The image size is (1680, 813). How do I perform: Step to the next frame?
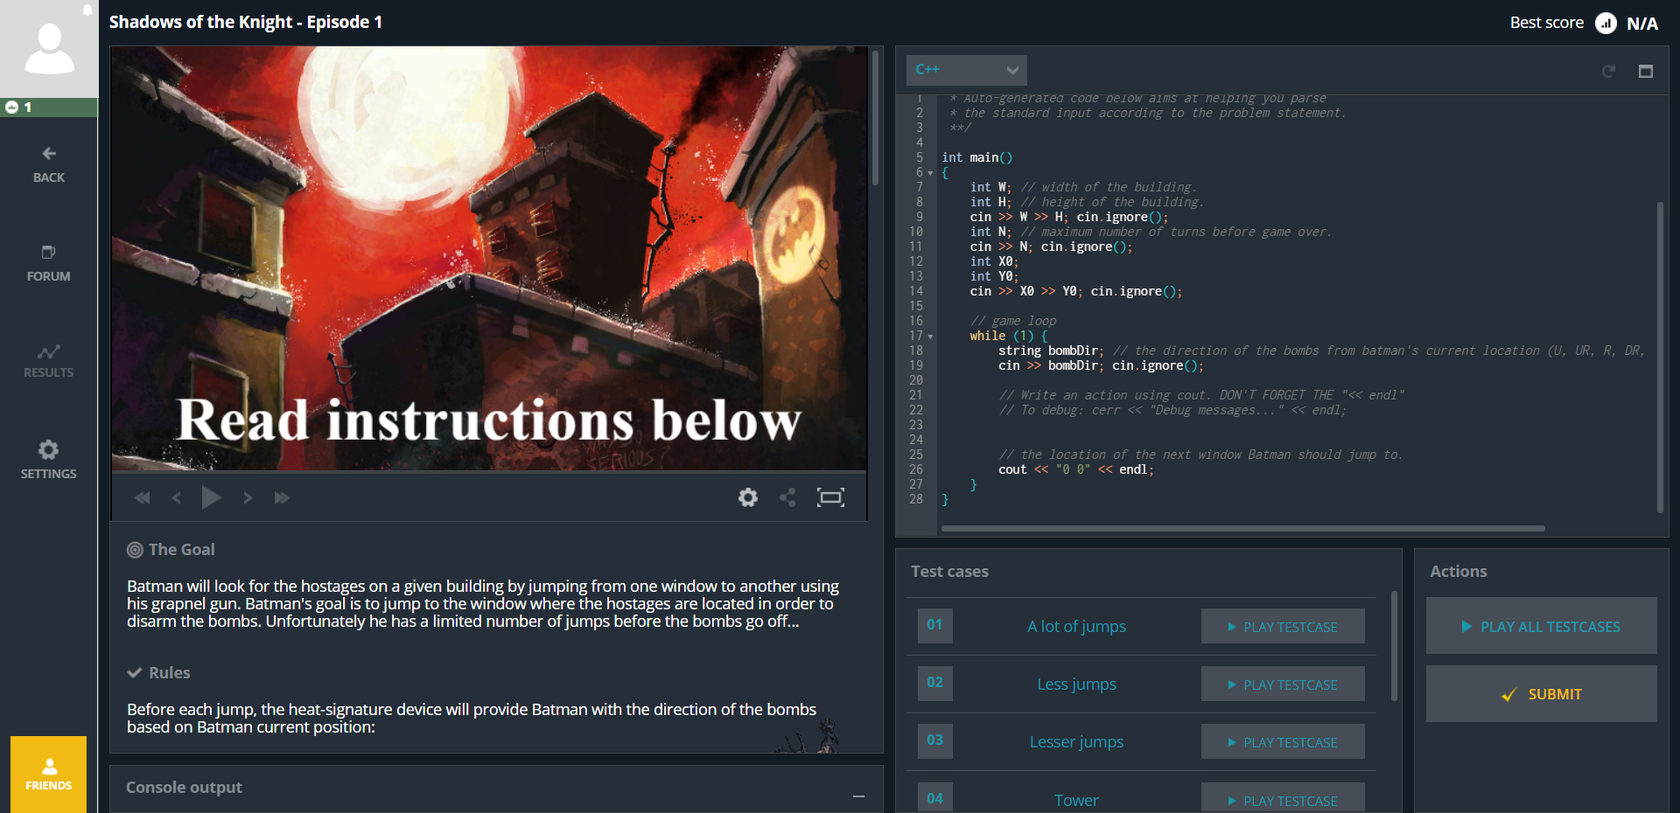click(248, 498)
